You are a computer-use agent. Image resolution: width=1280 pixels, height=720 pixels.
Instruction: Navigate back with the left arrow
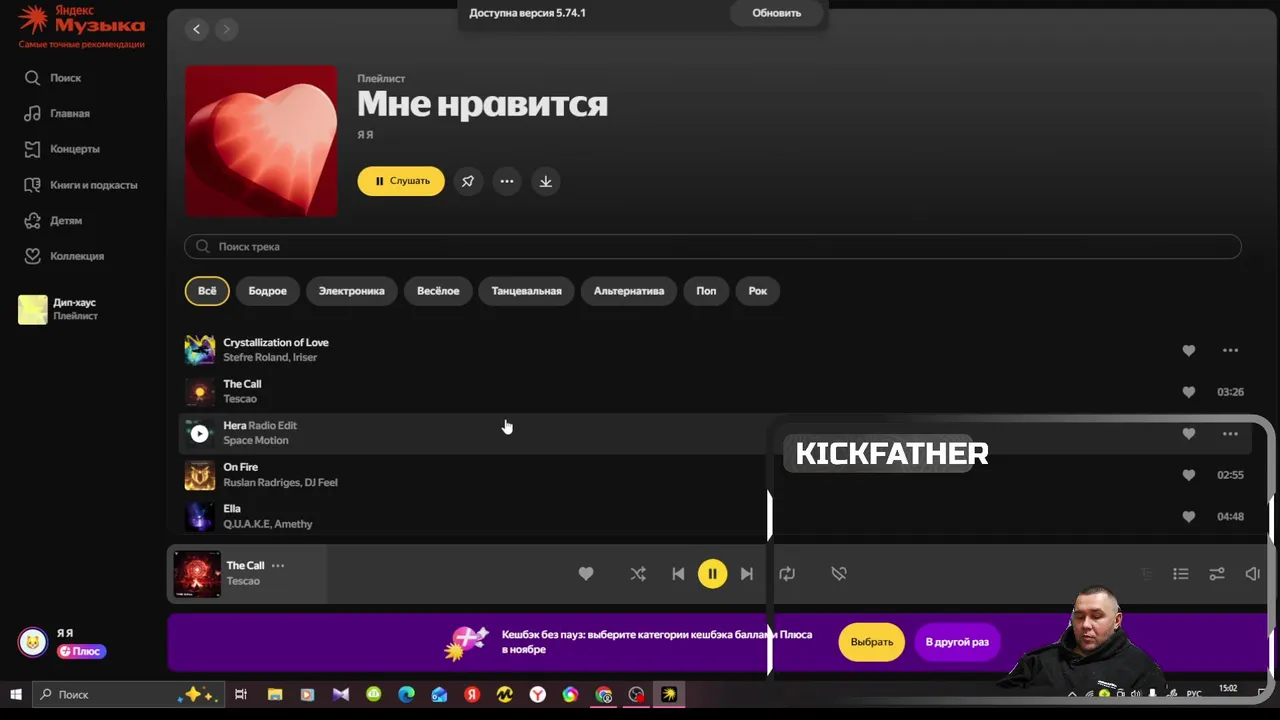click(196, 29)
